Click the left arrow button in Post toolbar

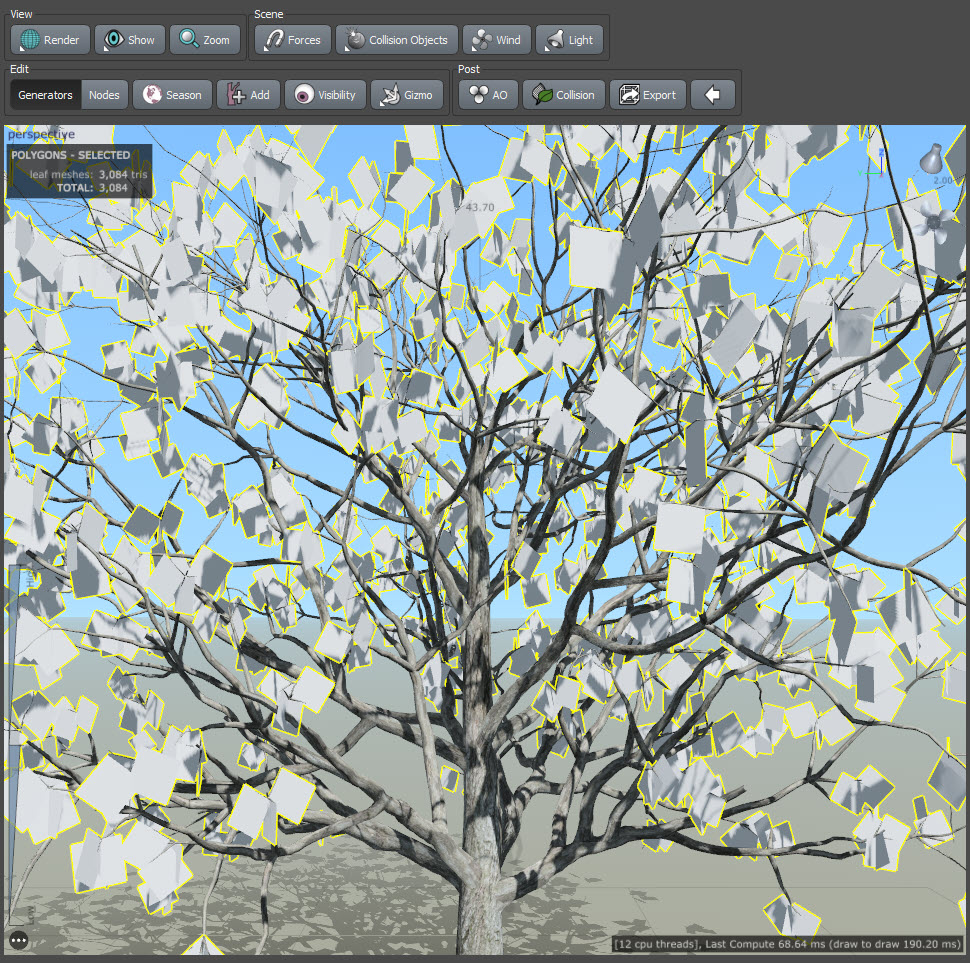[713, 95]
